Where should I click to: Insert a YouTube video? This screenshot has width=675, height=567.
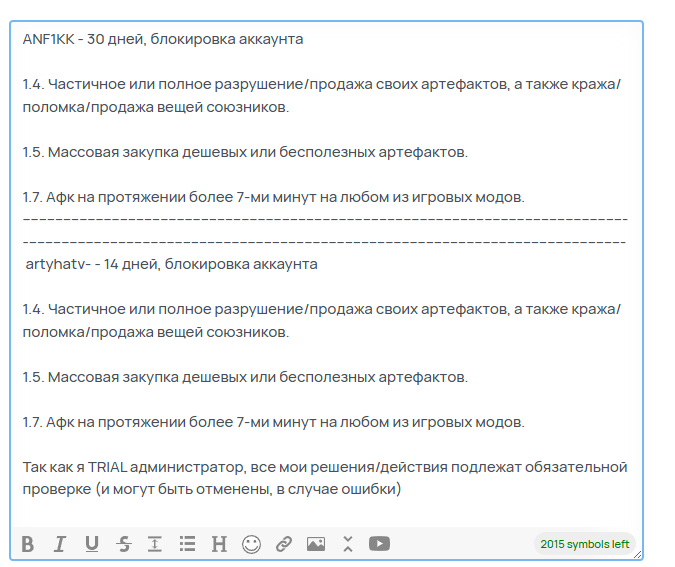pyautogui.click(x=379, y=544)
